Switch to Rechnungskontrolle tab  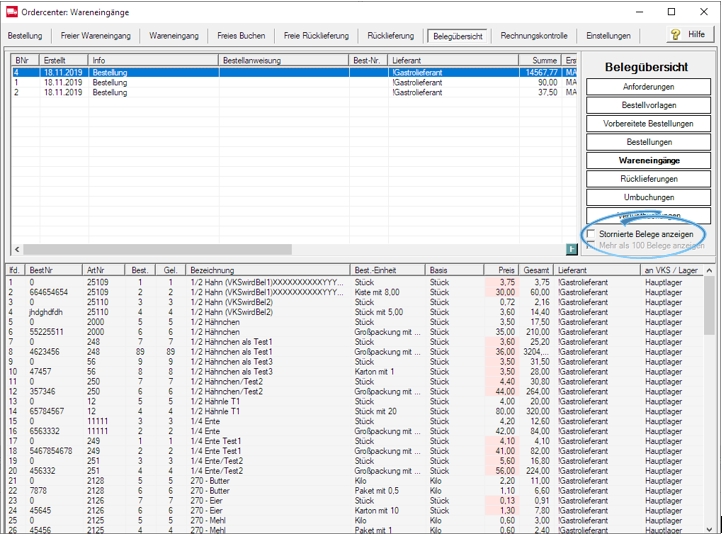click(534, 35)
